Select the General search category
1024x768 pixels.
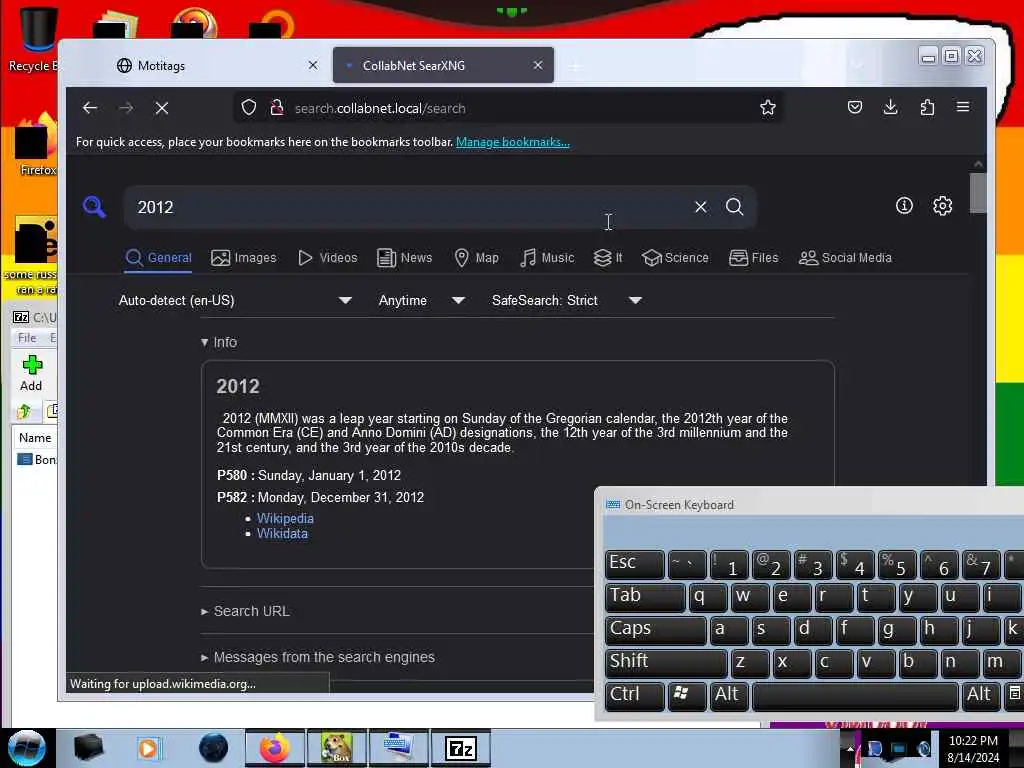159,258
